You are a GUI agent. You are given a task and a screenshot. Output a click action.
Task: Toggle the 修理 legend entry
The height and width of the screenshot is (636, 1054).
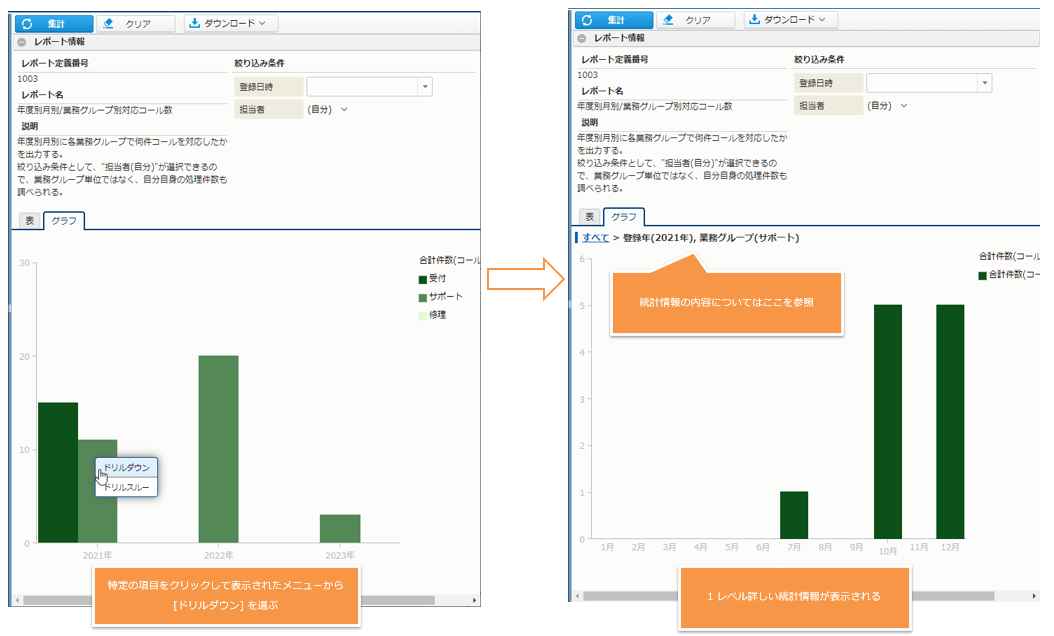(x=437, y=315)
